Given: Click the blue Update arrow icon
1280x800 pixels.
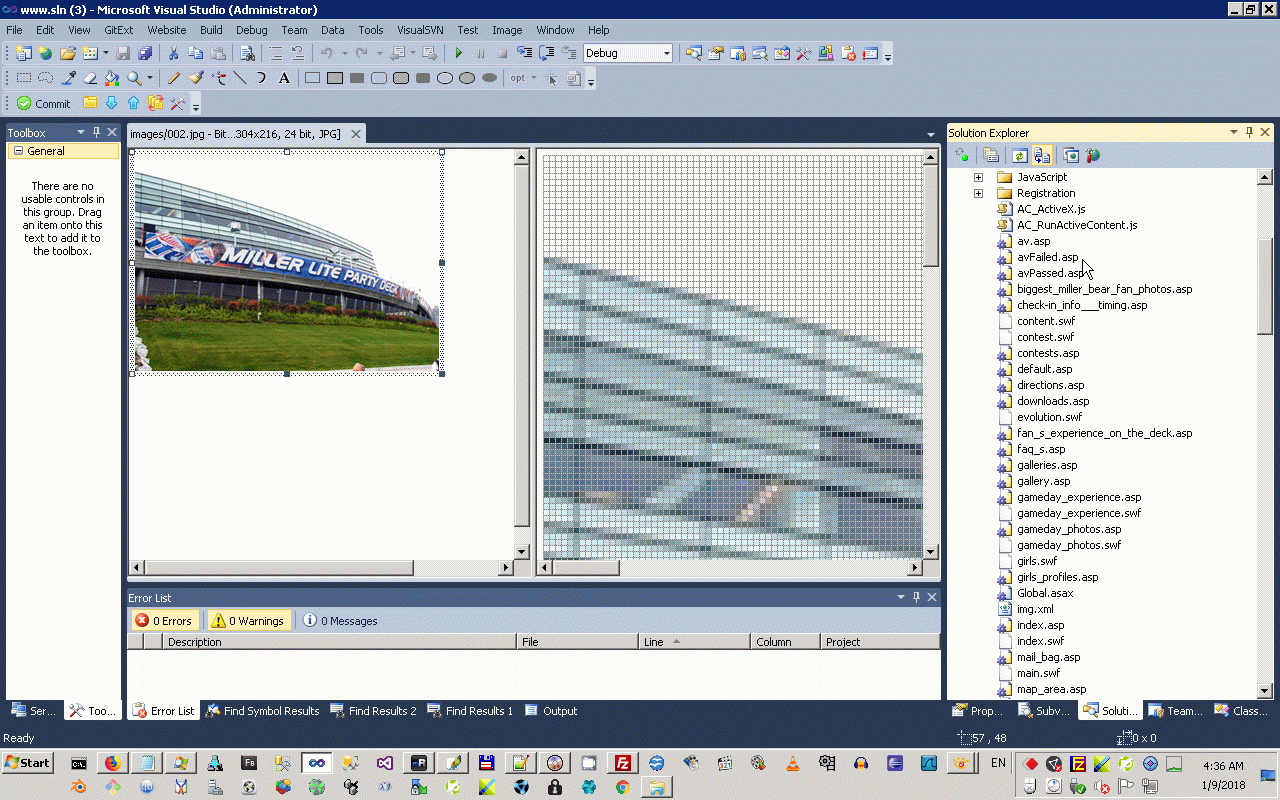Looking at the screenshot, I should (x=112, y=103).
